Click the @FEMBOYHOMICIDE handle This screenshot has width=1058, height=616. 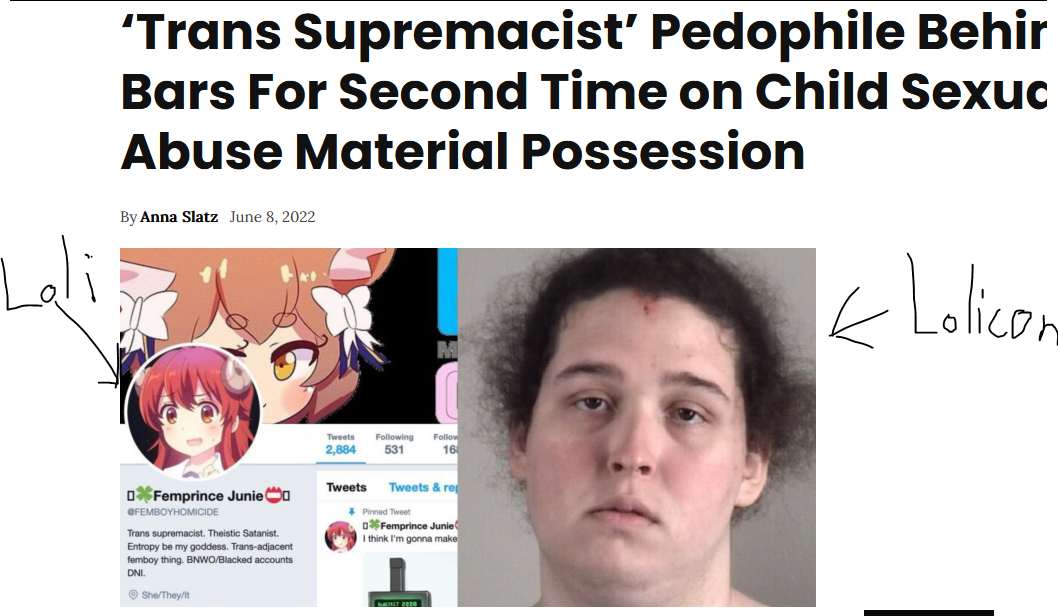coord(173,512)
